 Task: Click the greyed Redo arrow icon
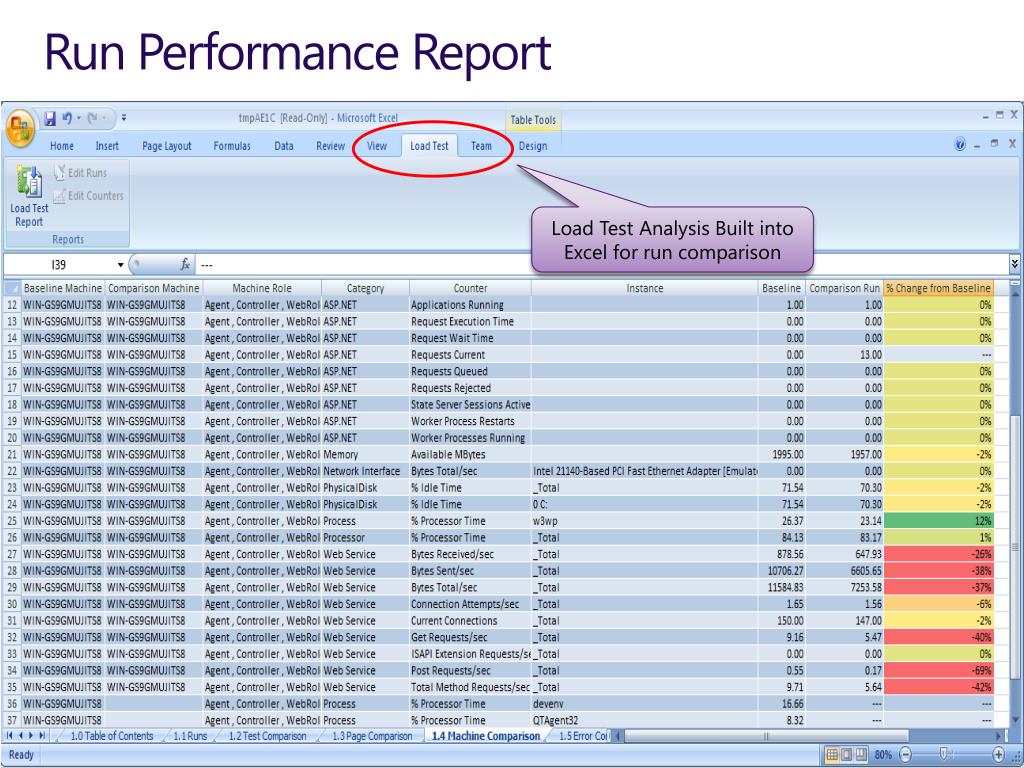point(93,118)
